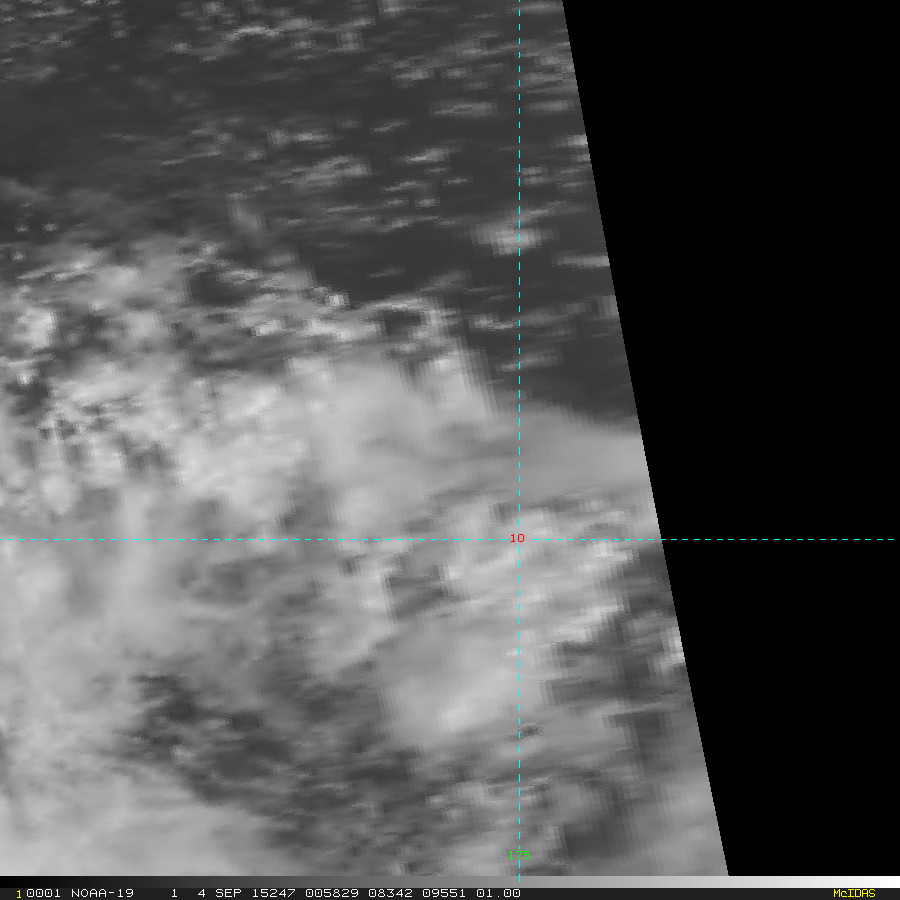Click the 005829 image time value

click(332, 893)
